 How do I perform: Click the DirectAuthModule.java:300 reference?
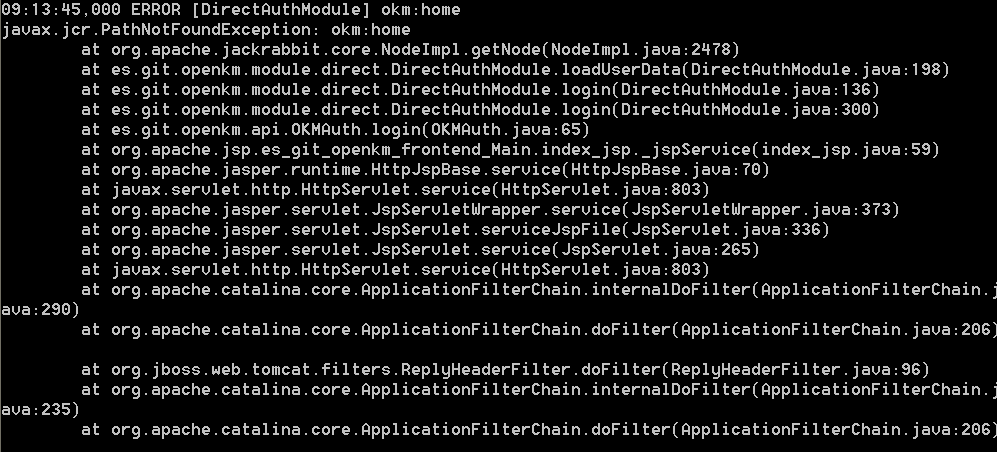[746, 109]
